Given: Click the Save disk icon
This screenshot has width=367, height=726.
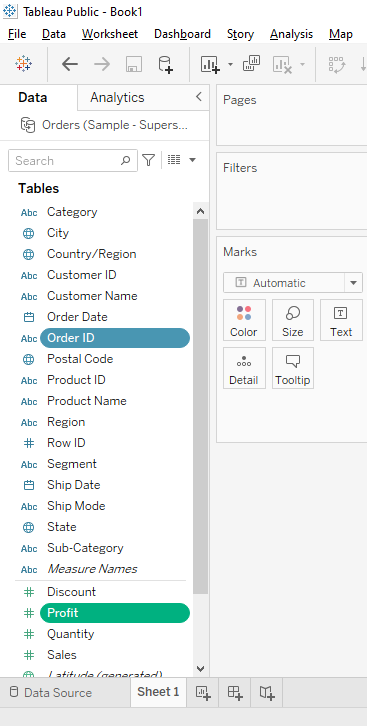Looking at the screenshot, I should tap(134, 64).
